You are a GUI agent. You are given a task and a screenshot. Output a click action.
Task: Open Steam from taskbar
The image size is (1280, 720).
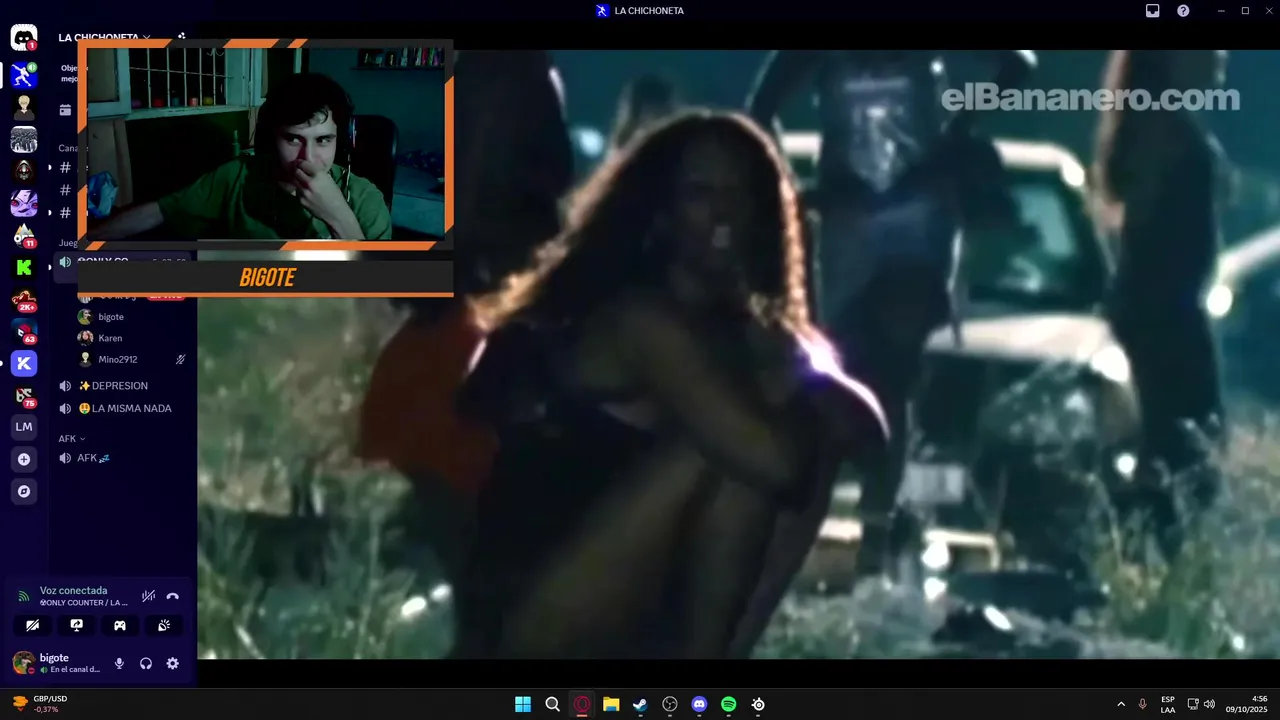640,704
